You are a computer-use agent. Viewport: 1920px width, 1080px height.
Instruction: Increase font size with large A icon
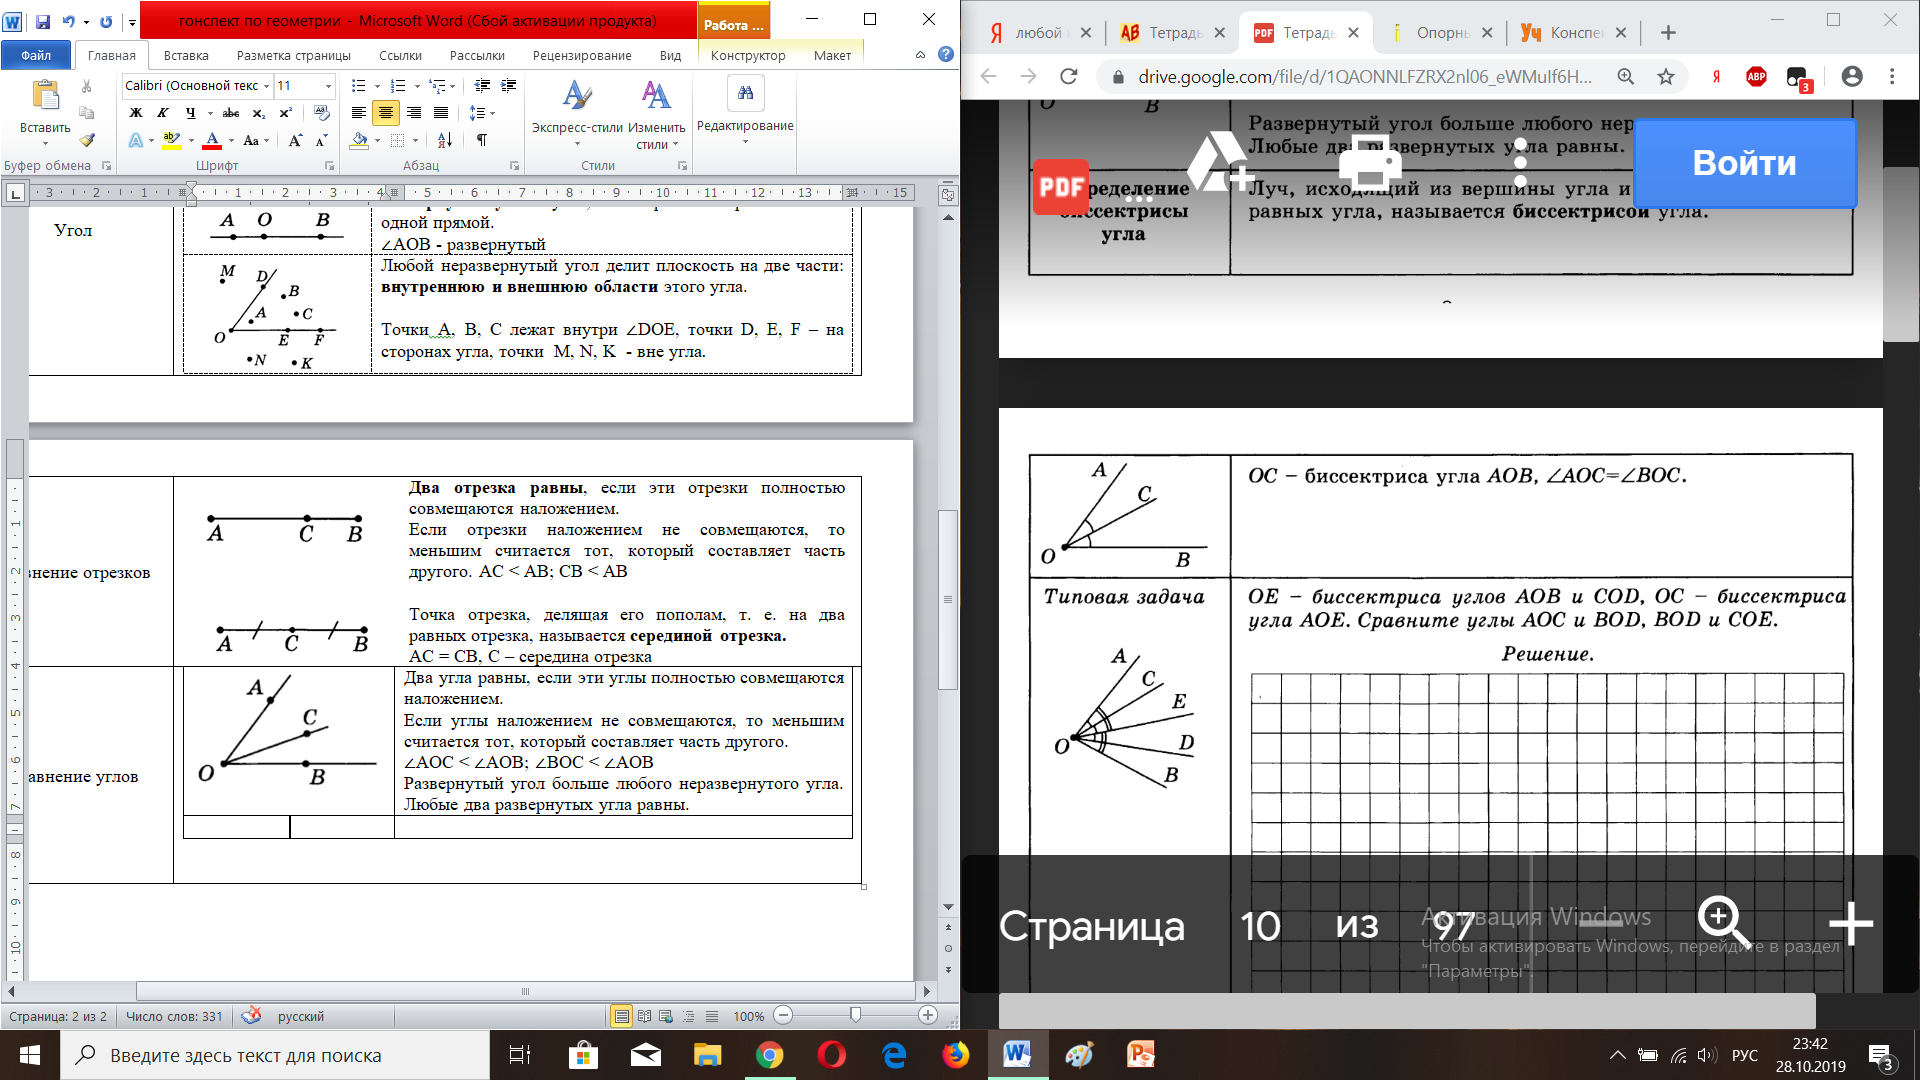point(295,141)
